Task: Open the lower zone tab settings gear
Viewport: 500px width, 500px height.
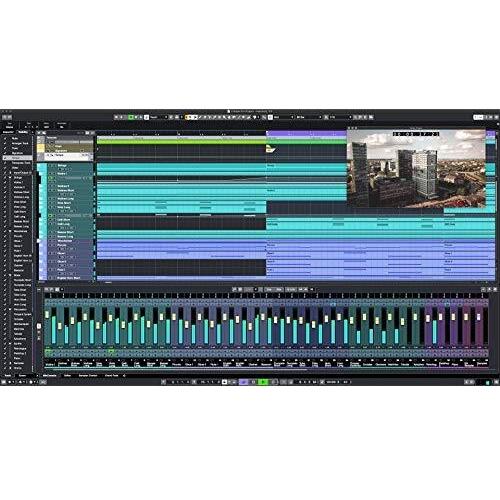Action: pyautogui.click(x=124, y=375)
